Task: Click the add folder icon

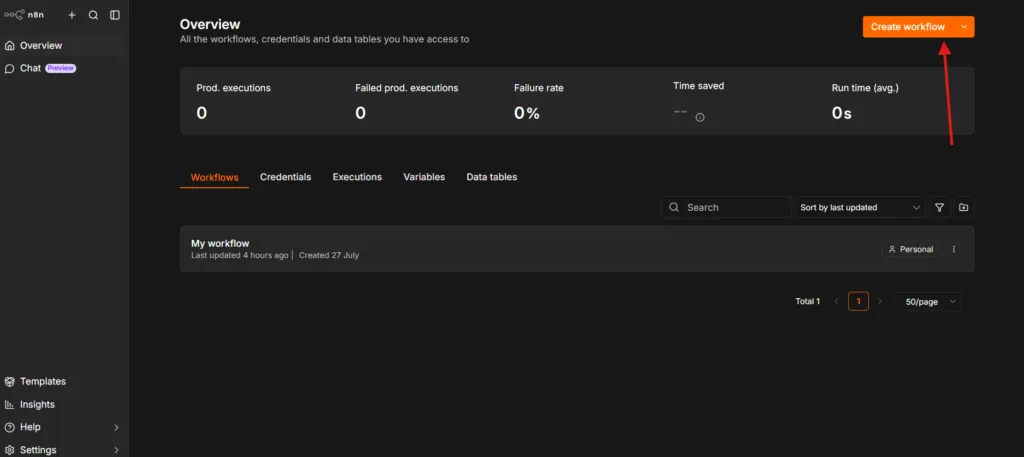Action: 963,208
